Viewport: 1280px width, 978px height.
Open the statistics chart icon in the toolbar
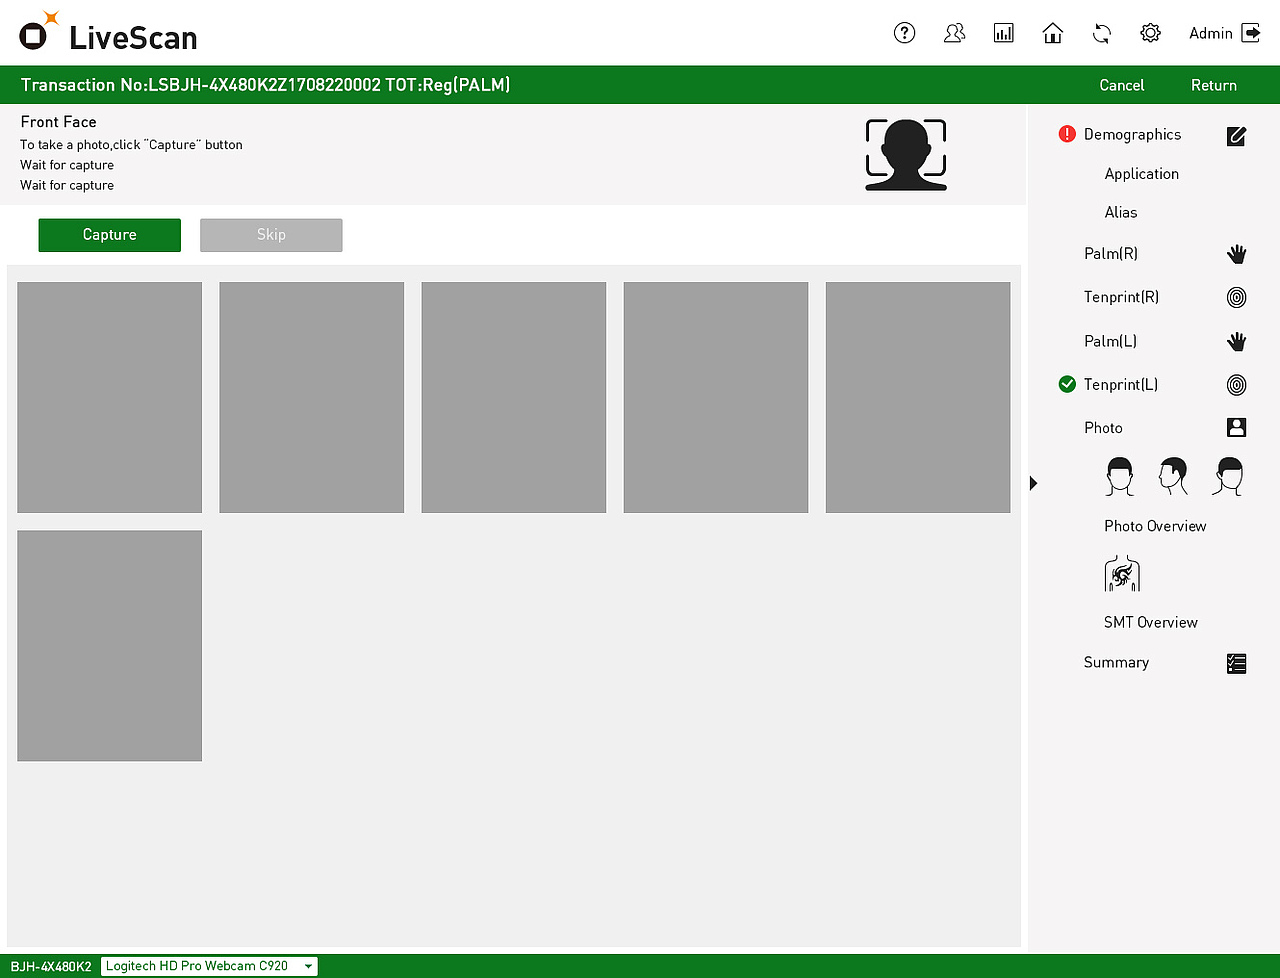[1003, 32]
